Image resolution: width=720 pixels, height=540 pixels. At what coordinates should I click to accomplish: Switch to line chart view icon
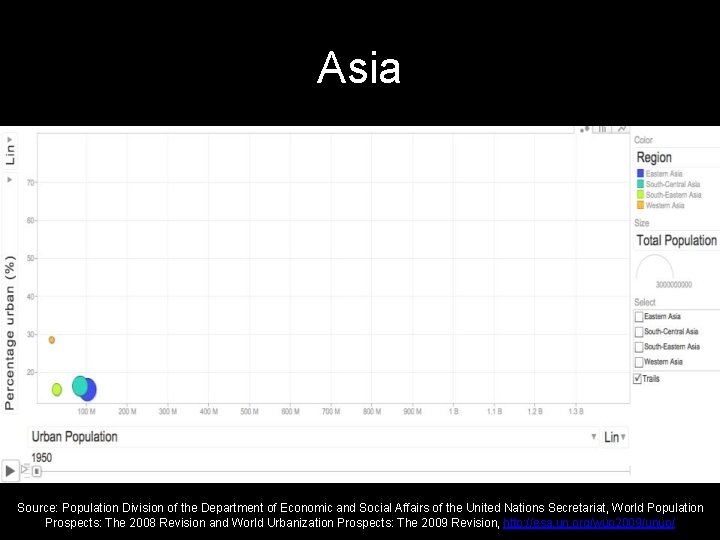622,129
